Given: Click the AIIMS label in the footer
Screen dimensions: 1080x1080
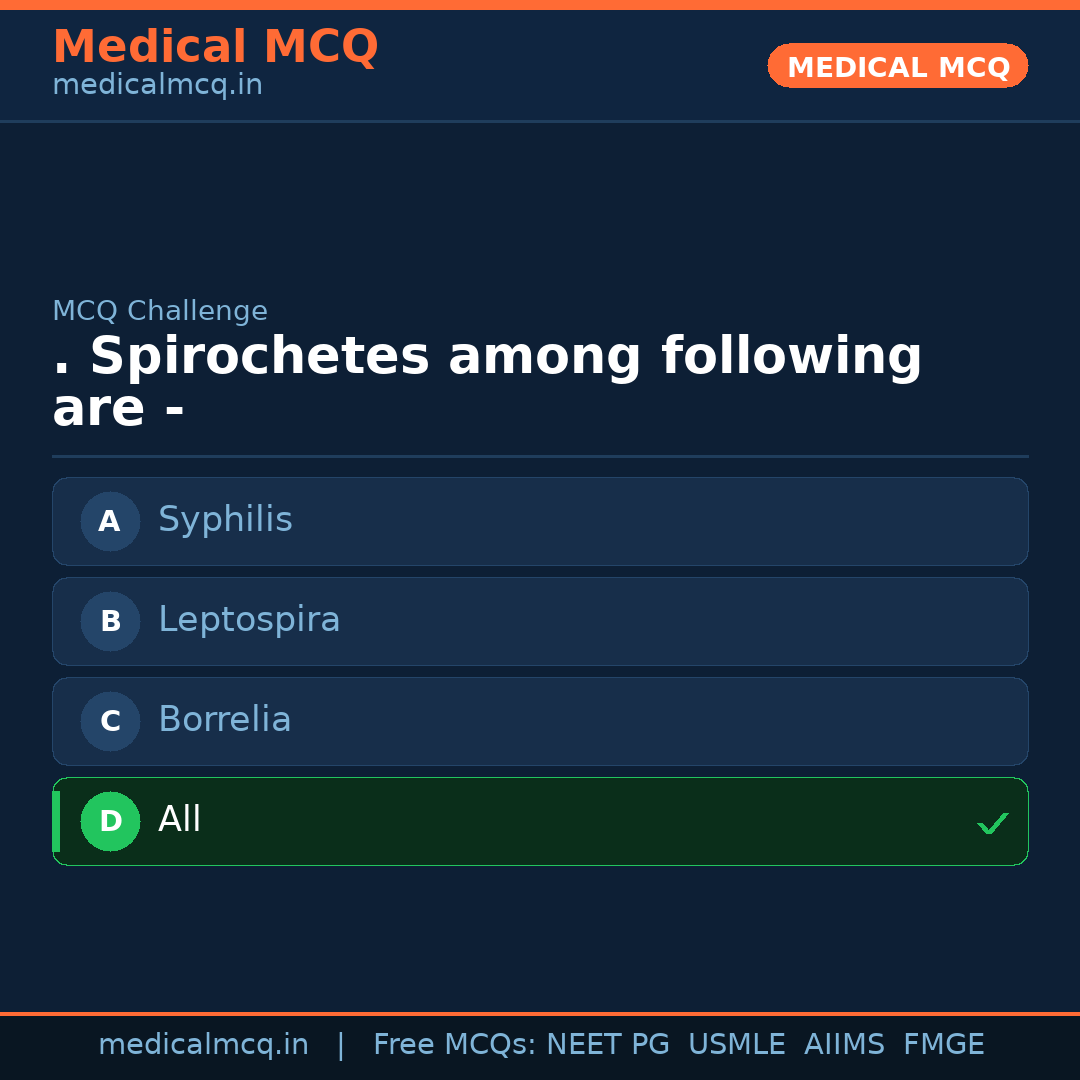Looking at the screenshot, I should [845, 1044].
